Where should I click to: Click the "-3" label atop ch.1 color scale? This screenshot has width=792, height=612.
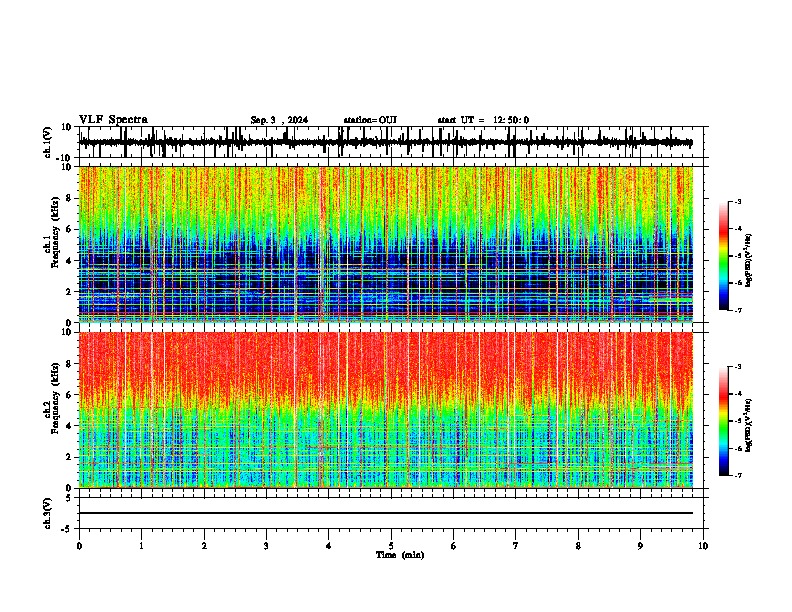pos(737,201)
